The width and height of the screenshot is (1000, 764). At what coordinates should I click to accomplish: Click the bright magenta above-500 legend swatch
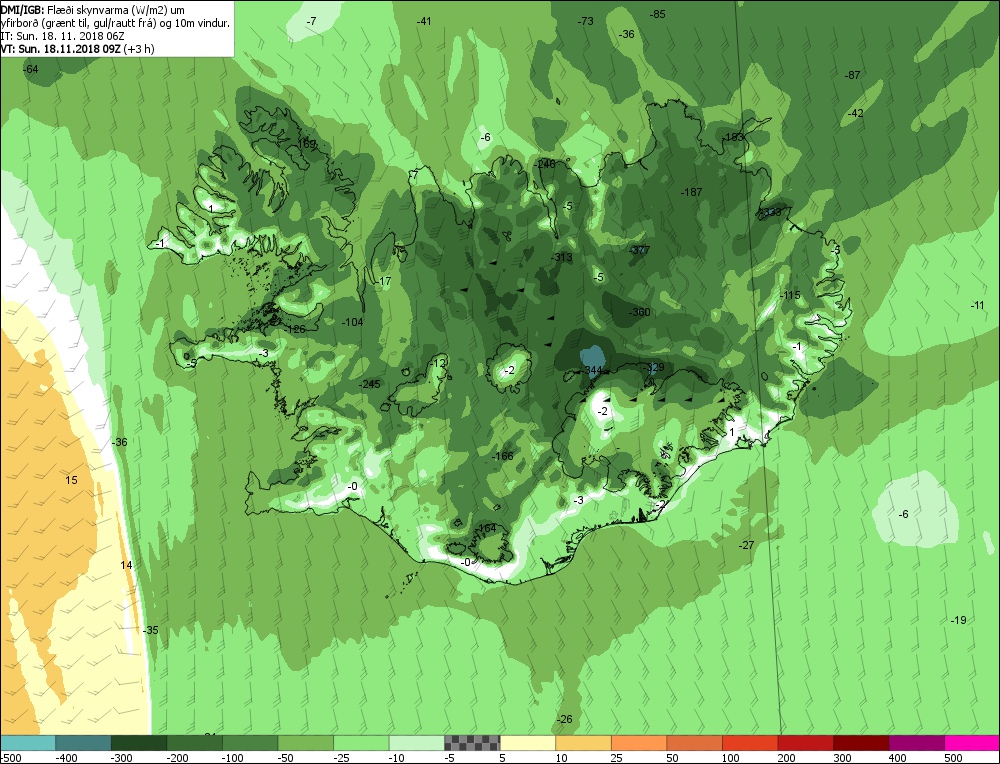tap(971, 743)
